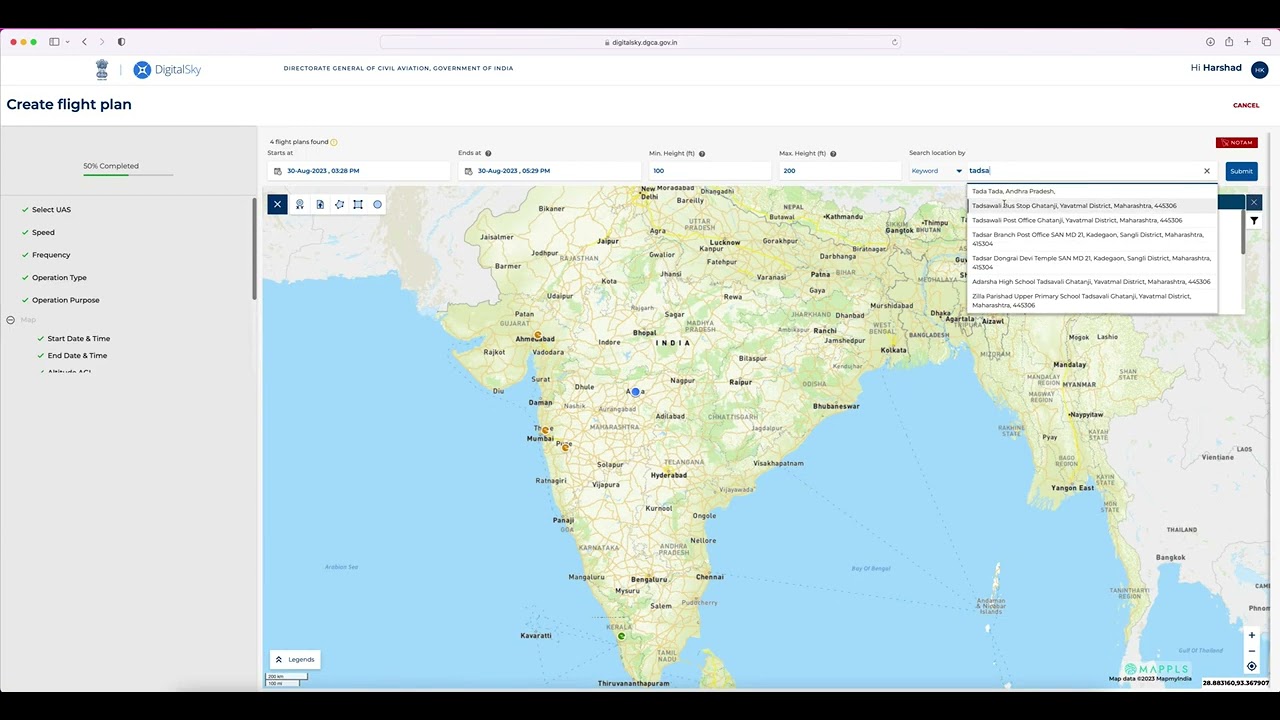Select Tadsawali Bus Stop Ghatanji suggestion
The image size is (1280, 720).
1092,206
